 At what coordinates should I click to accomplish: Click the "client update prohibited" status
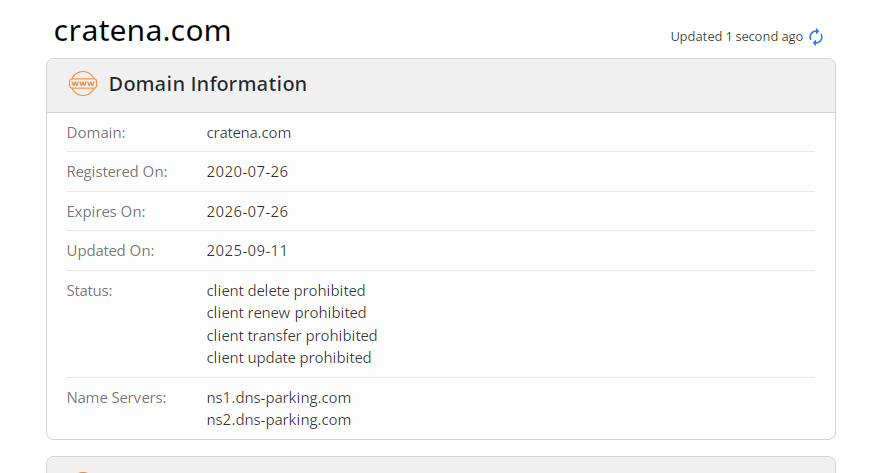(289, 357)
